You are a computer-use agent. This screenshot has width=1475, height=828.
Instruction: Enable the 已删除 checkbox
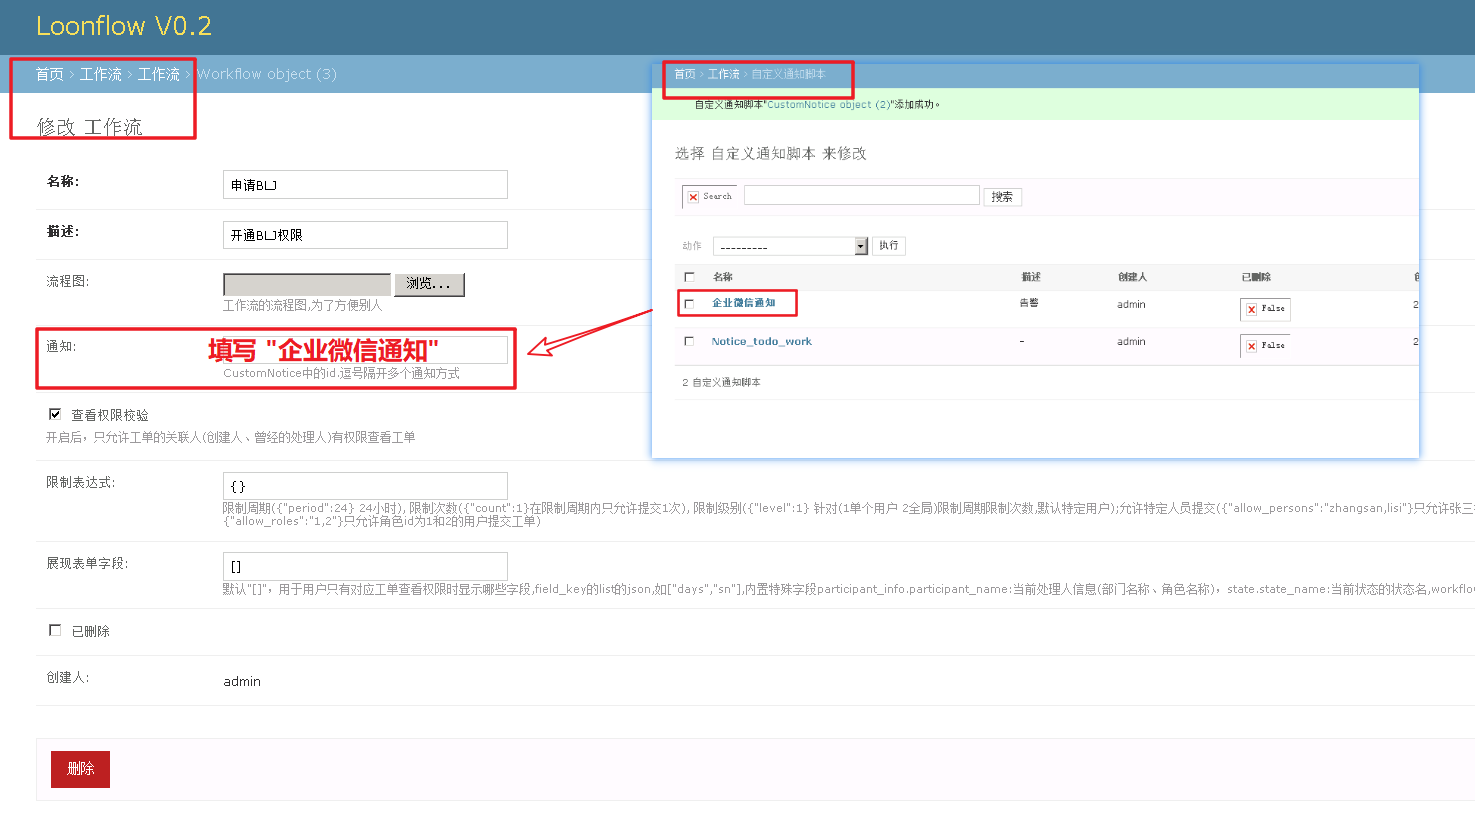55,629
